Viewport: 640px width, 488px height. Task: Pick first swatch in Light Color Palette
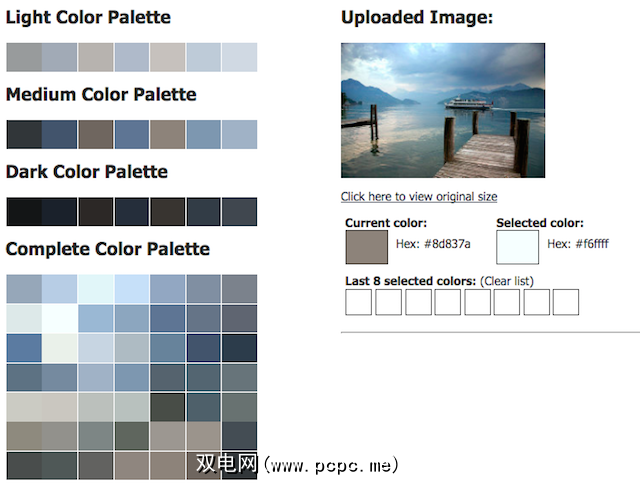click(24, 57)
